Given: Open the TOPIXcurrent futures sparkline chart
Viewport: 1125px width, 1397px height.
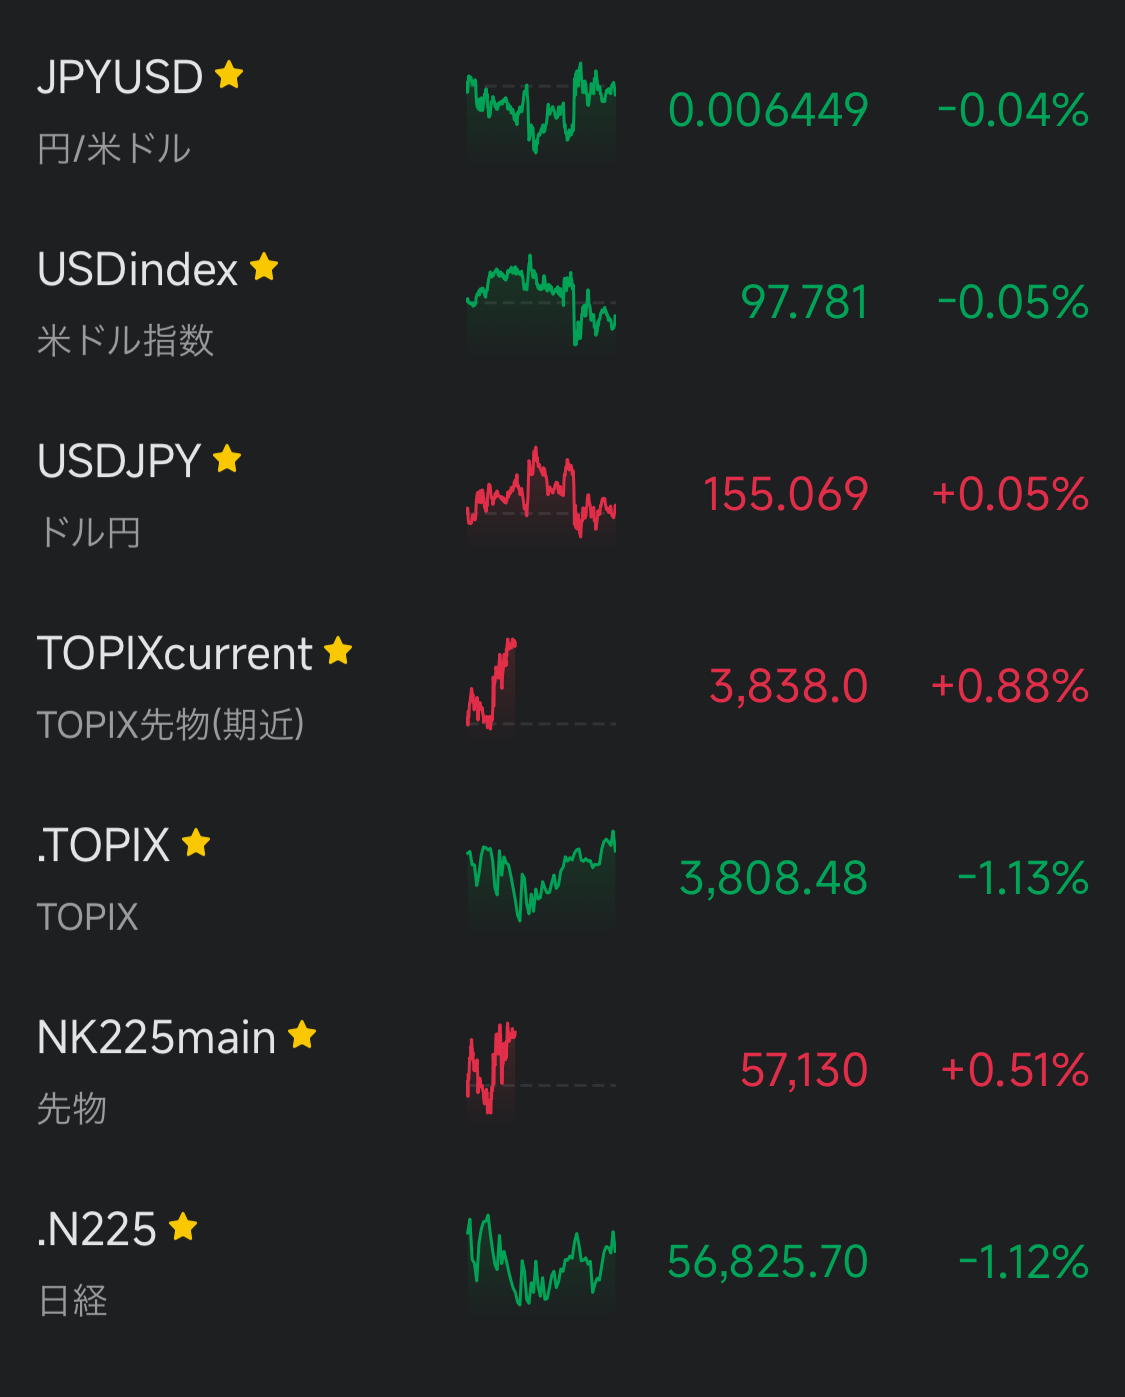Looking at the screenshot, I should tap(541, 686).
